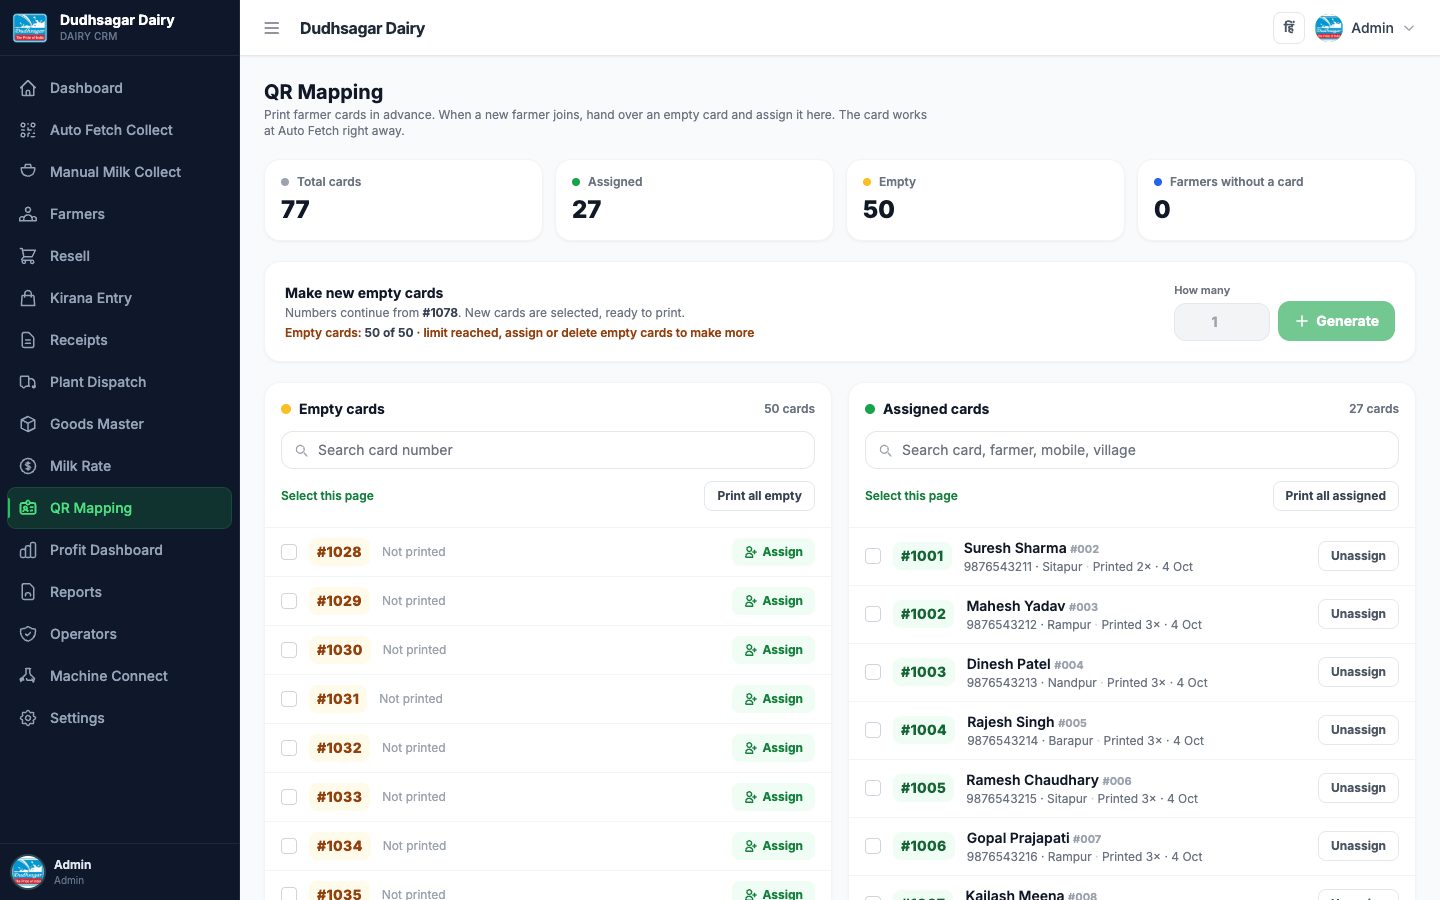Select this page in Assigned cards
This screenshot has width=1440, height=900.
click(911, 496)
